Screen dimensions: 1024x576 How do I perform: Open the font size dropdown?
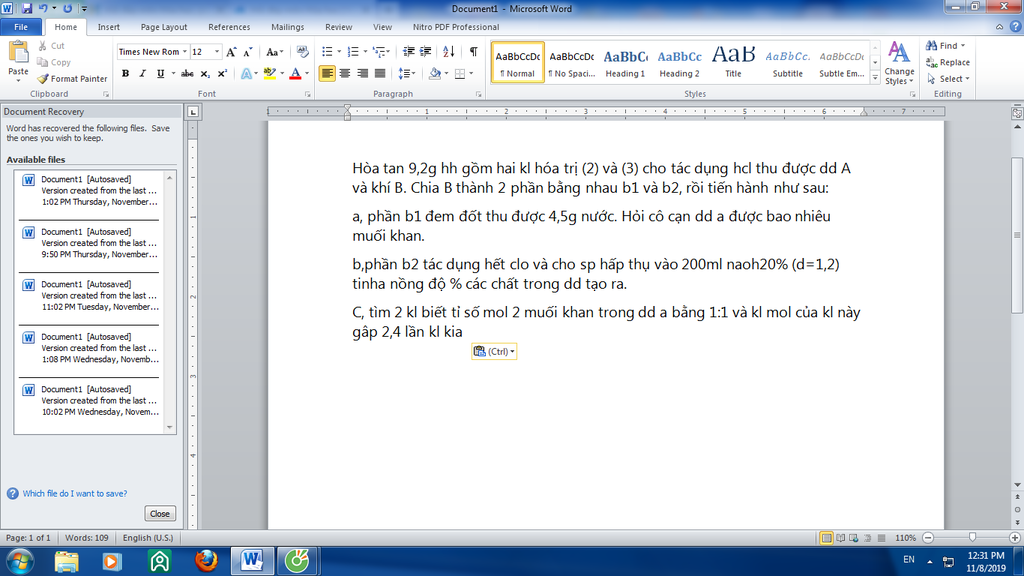(x=217, y=52)
